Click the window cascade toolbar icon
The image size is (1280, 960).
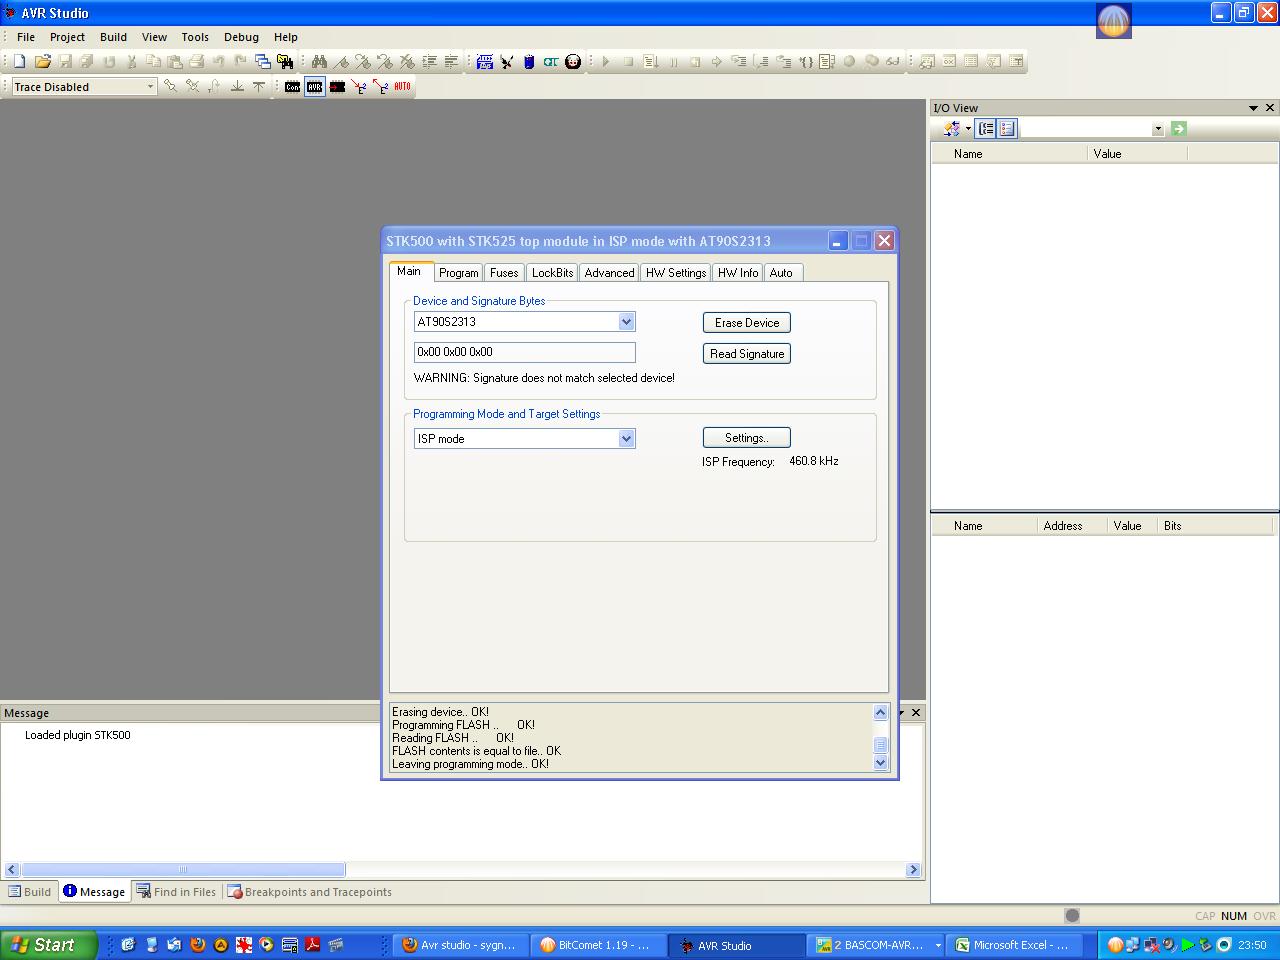pyautogui.click(x=262, y=61)
